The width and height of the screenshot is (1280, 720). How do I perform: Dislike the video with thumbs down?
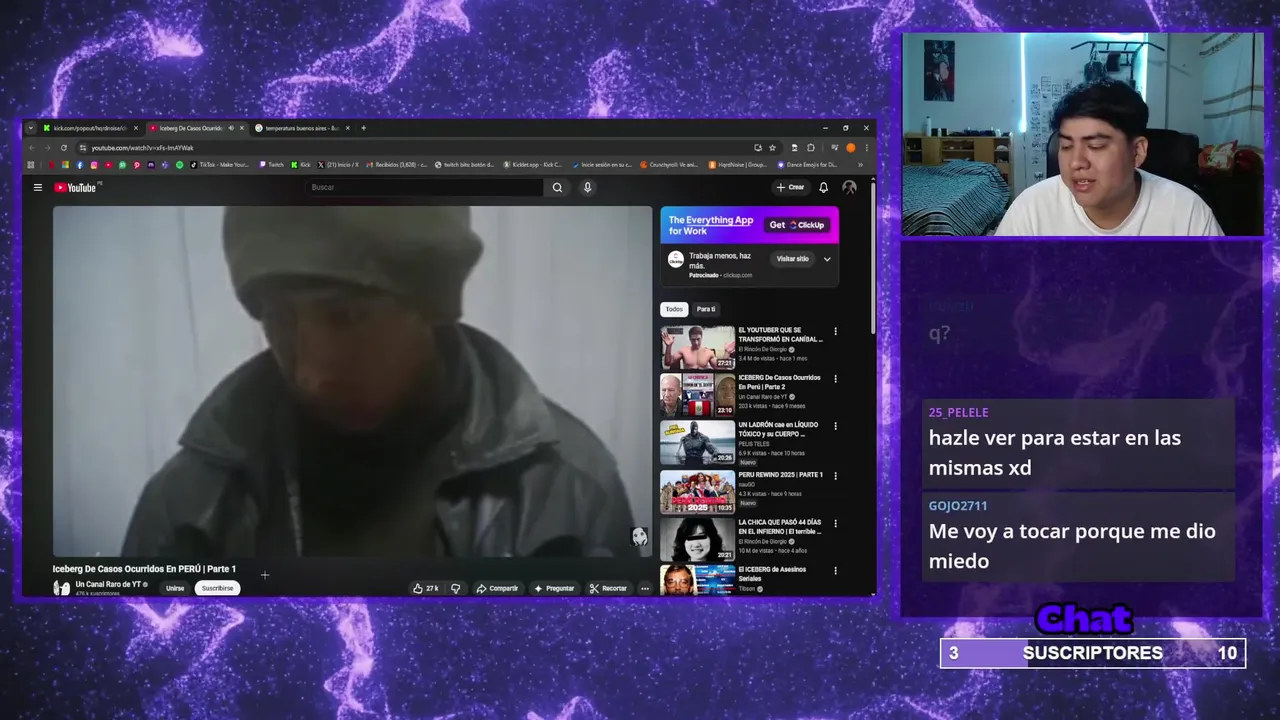click(455, 588)
